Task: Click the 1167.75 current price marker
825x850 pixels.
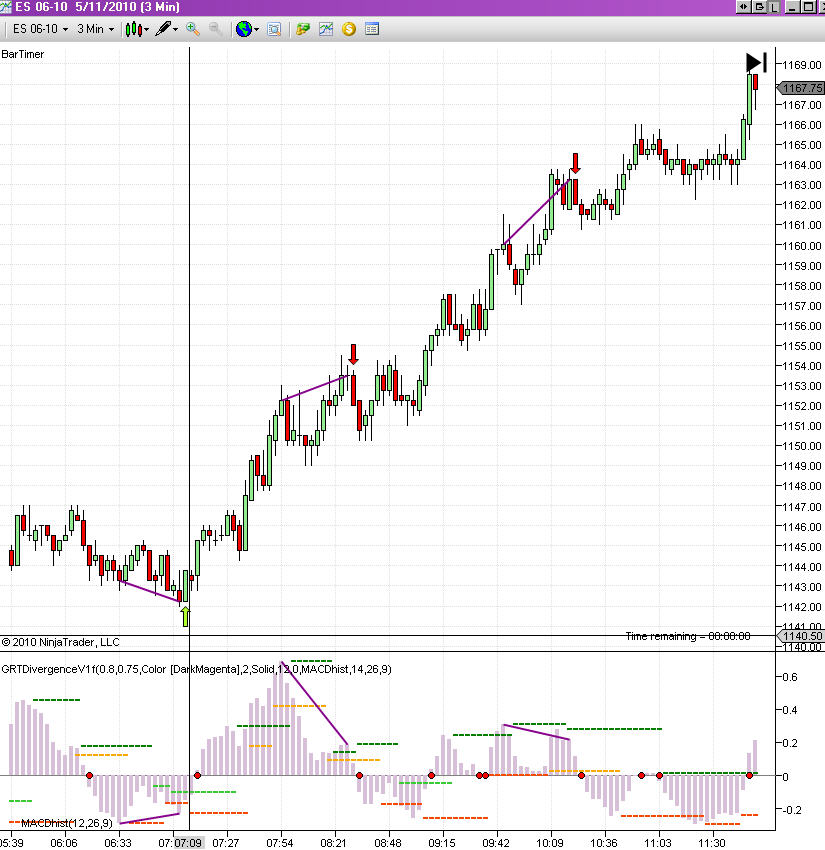Action: click(x=800, y=88)
